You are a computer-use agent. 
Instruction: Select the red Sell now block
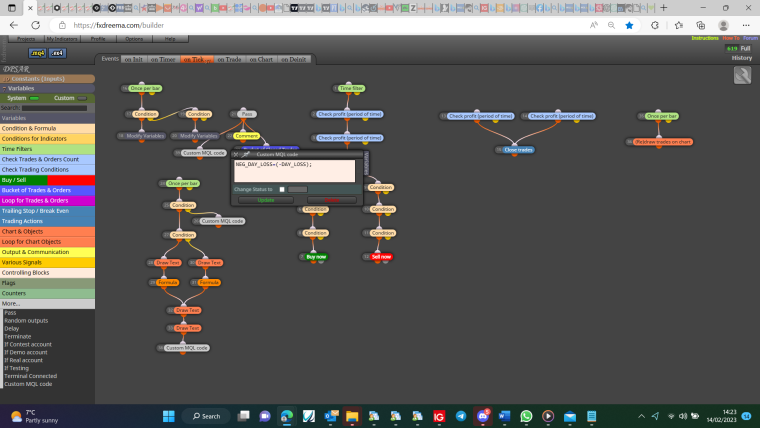click(381, 257)
